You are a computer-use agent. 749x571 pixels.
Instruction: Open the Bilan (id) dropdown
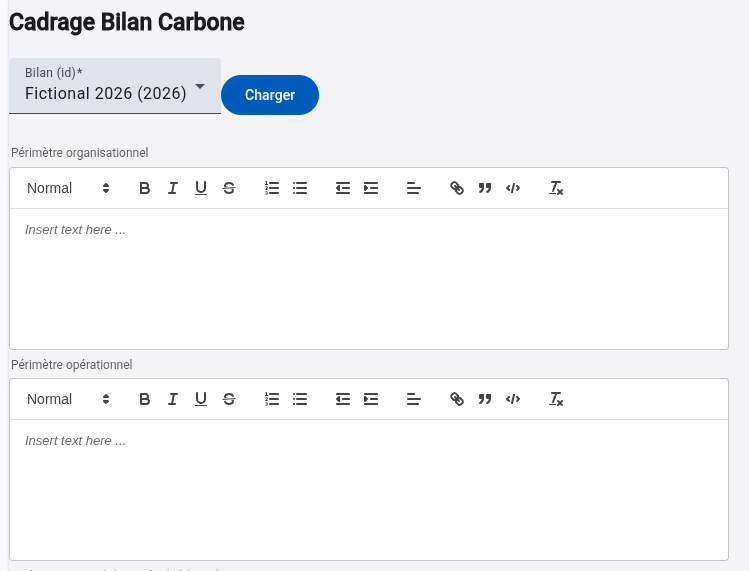pyautogui.click(x=114, y=87)
